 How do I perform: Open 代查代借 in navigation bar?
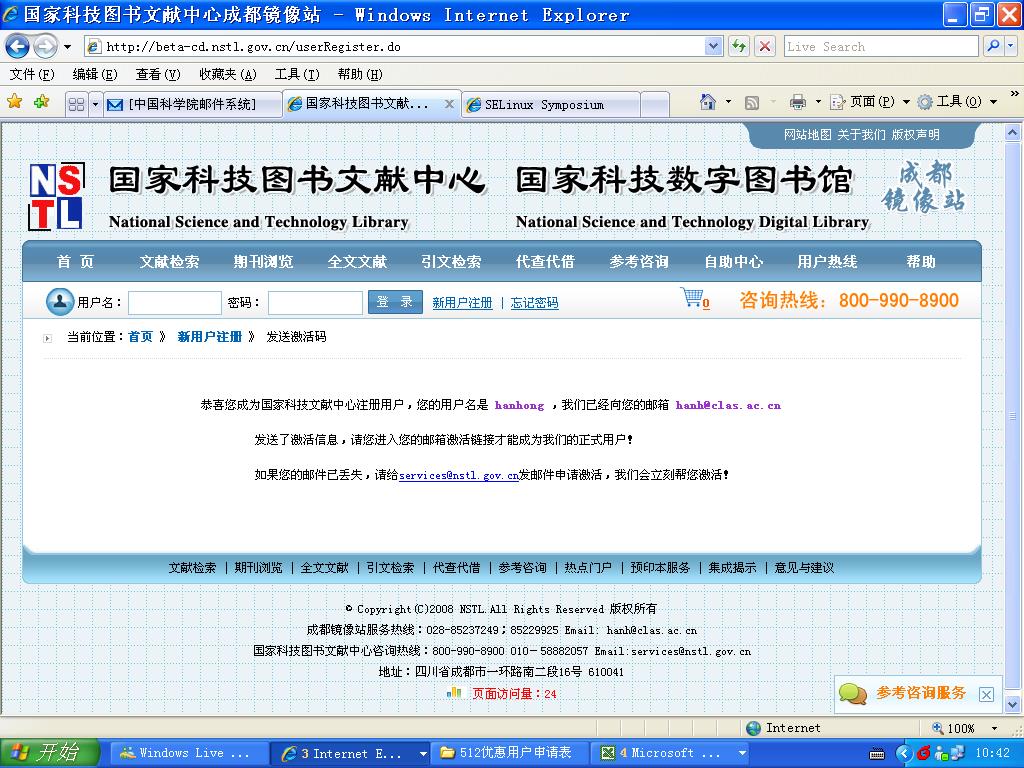(x=545, y=262)
